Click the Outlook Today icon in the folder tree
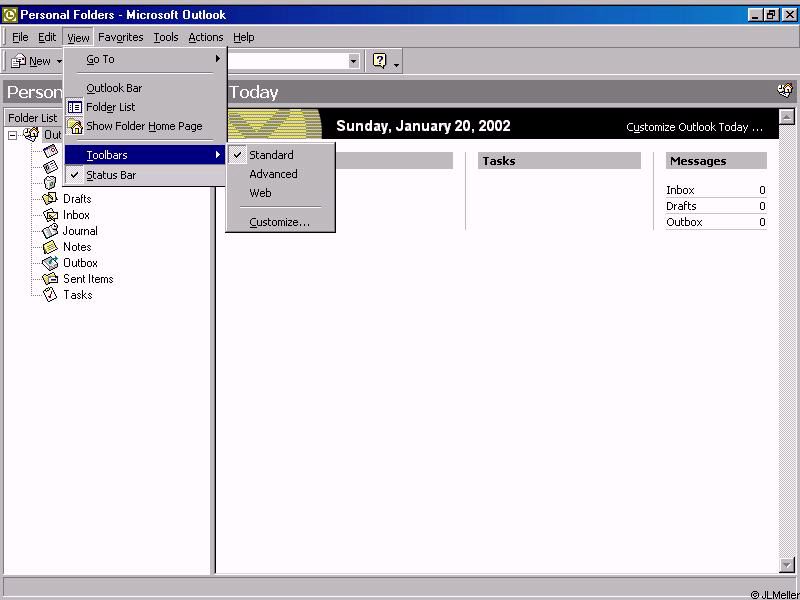 click(31, 135)
